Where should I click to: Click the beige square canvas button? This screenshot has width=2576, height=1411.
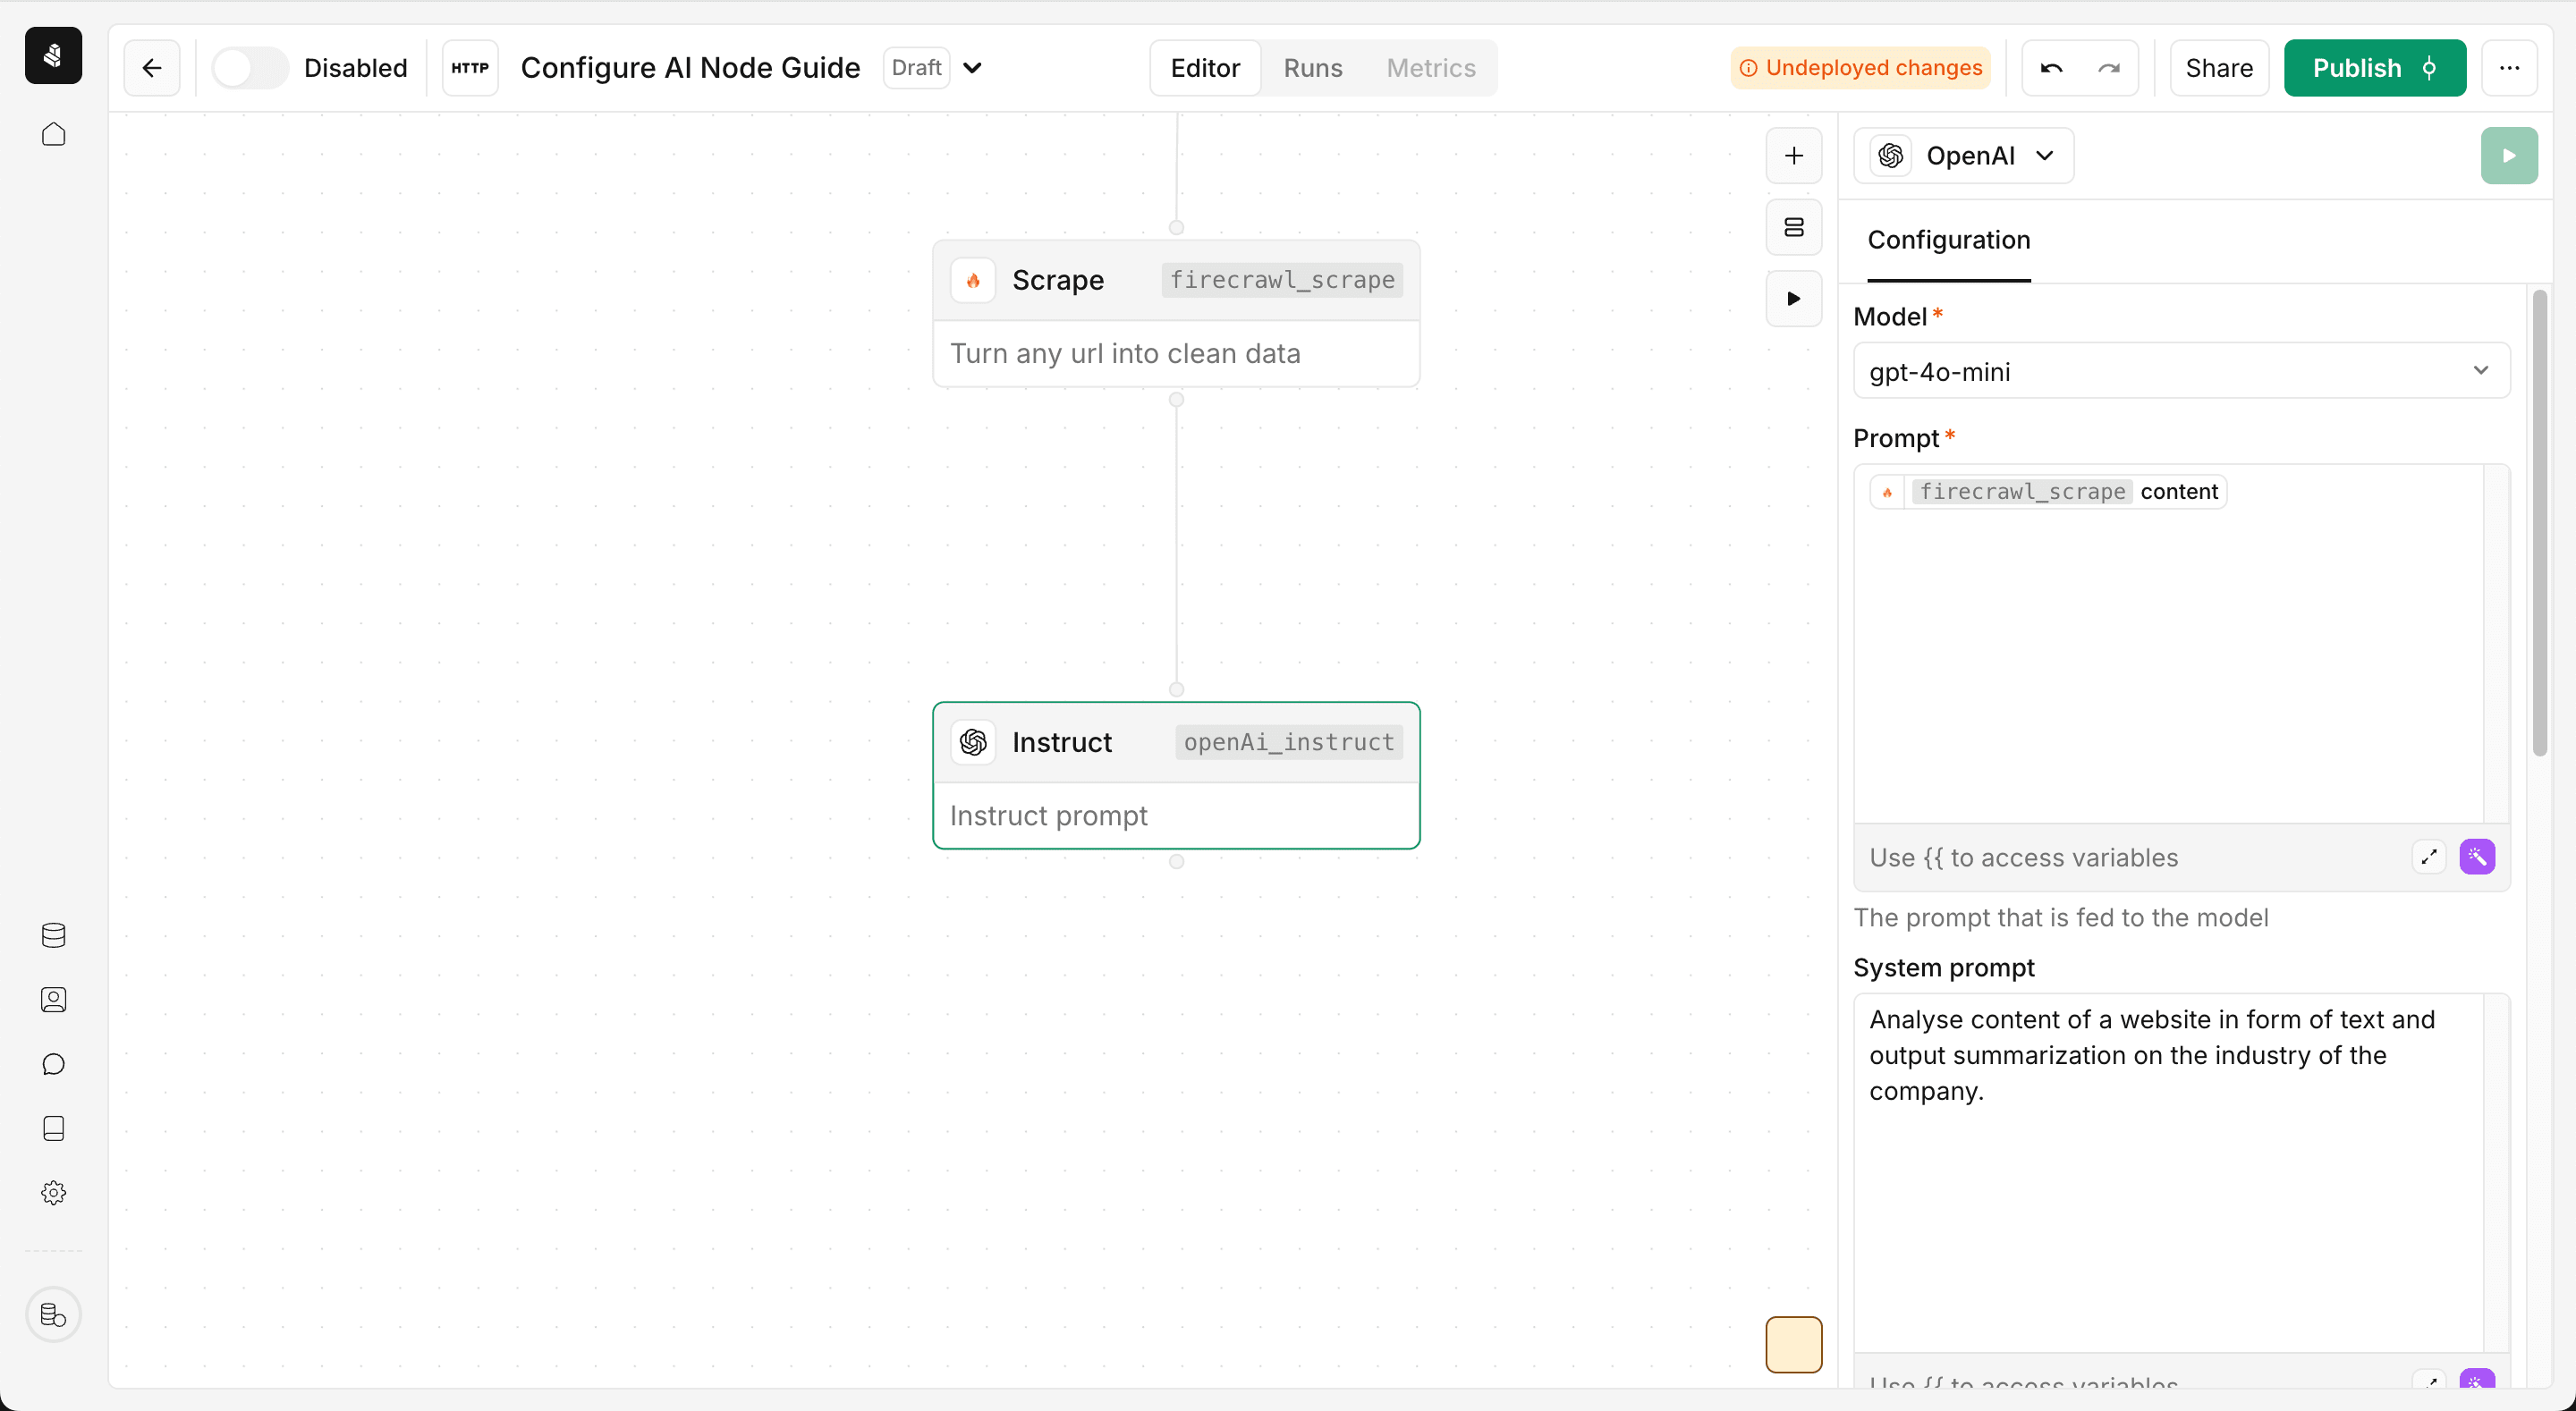pyautogui.click(x=1794, y=1344)
